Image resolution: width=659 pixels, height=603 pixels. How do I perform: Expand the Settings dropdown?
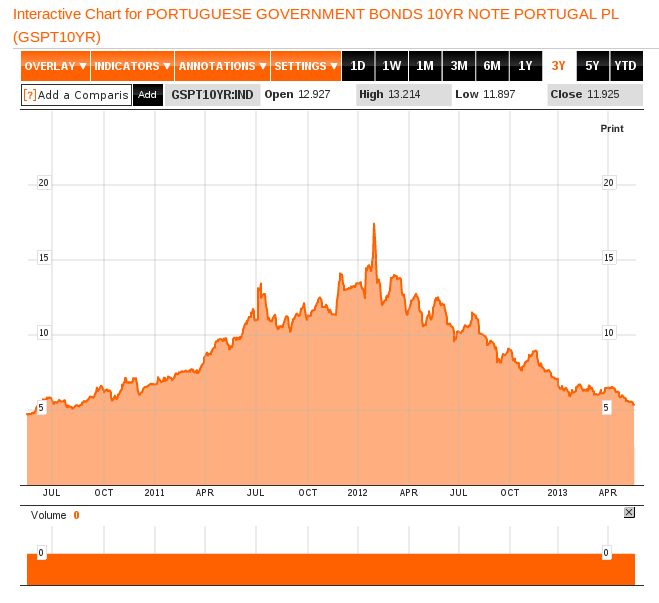click(306, 66)
